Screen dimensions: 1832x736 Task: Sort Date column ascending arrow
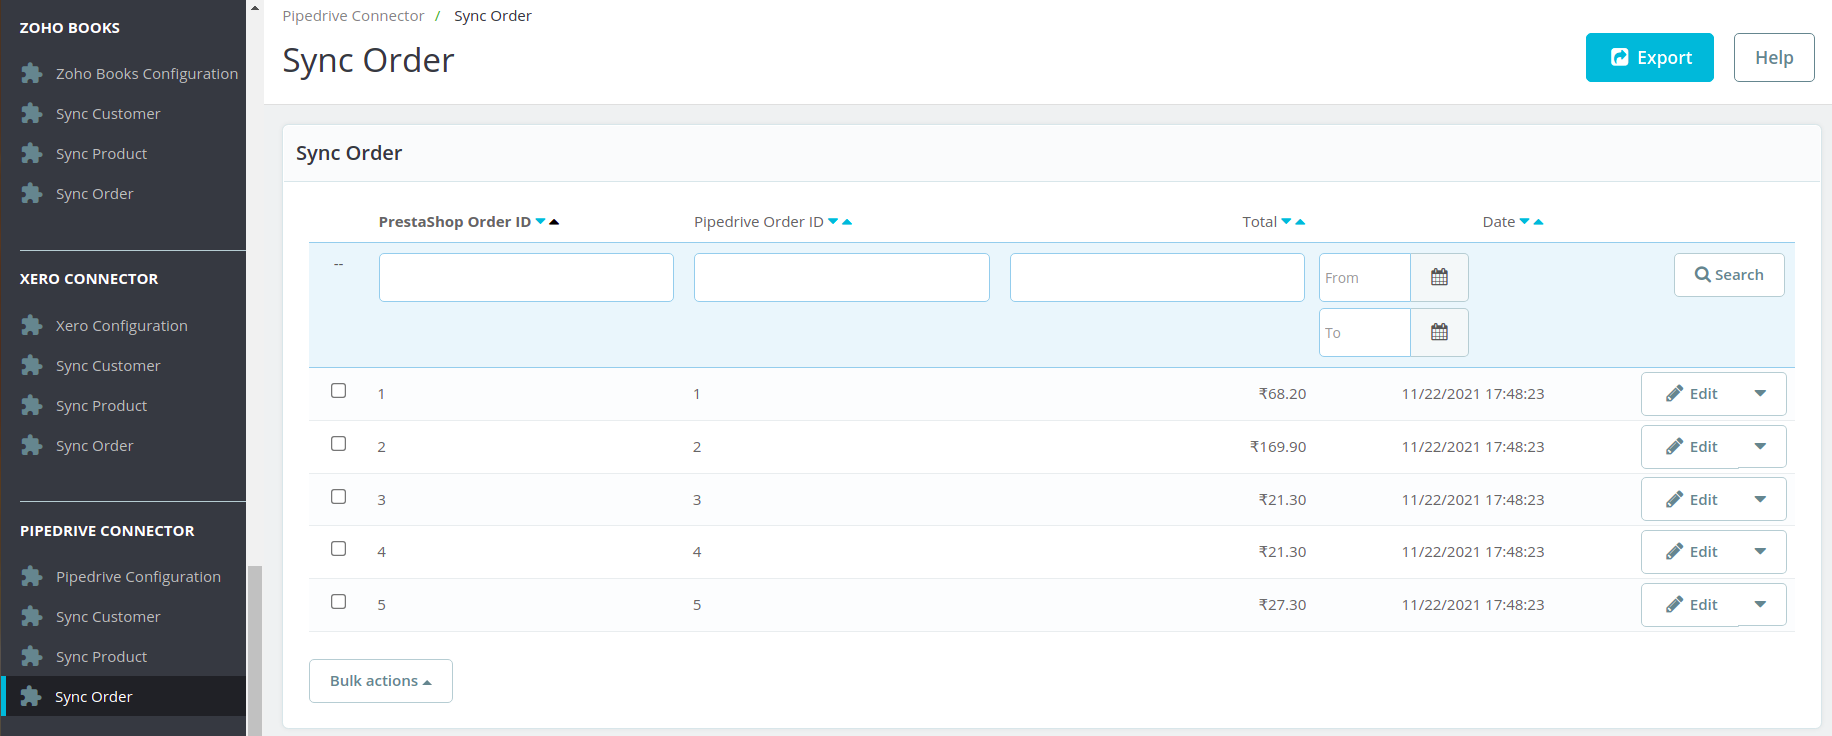pos(1538,221)
